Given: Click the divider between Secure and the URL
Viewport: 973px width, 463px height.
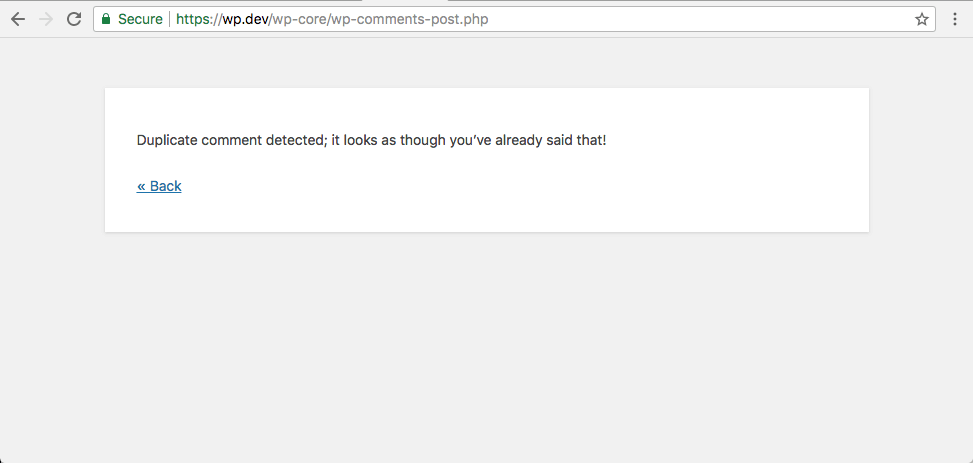Looking at the screenshot, I should [169, 19].
